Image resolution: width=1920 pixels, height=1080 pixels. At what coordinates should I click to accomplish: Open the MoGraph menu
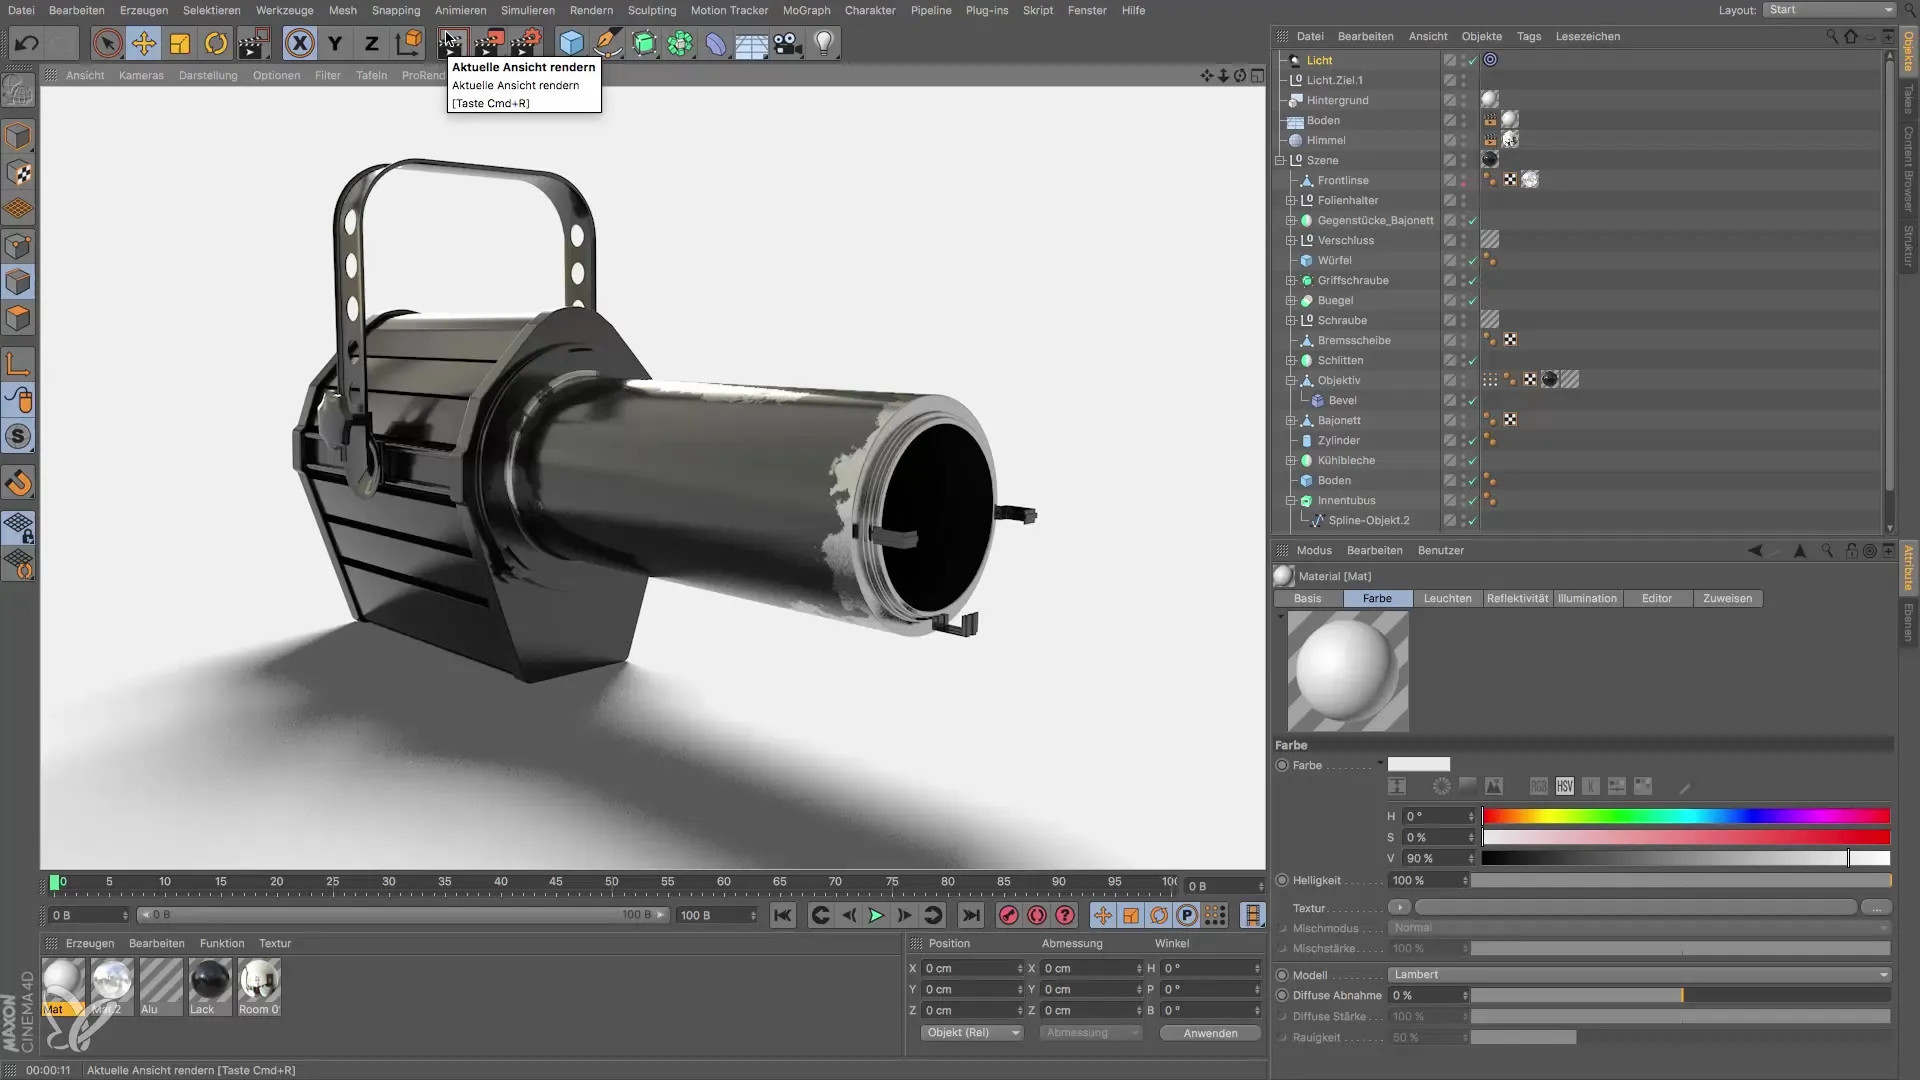[806, 10]
